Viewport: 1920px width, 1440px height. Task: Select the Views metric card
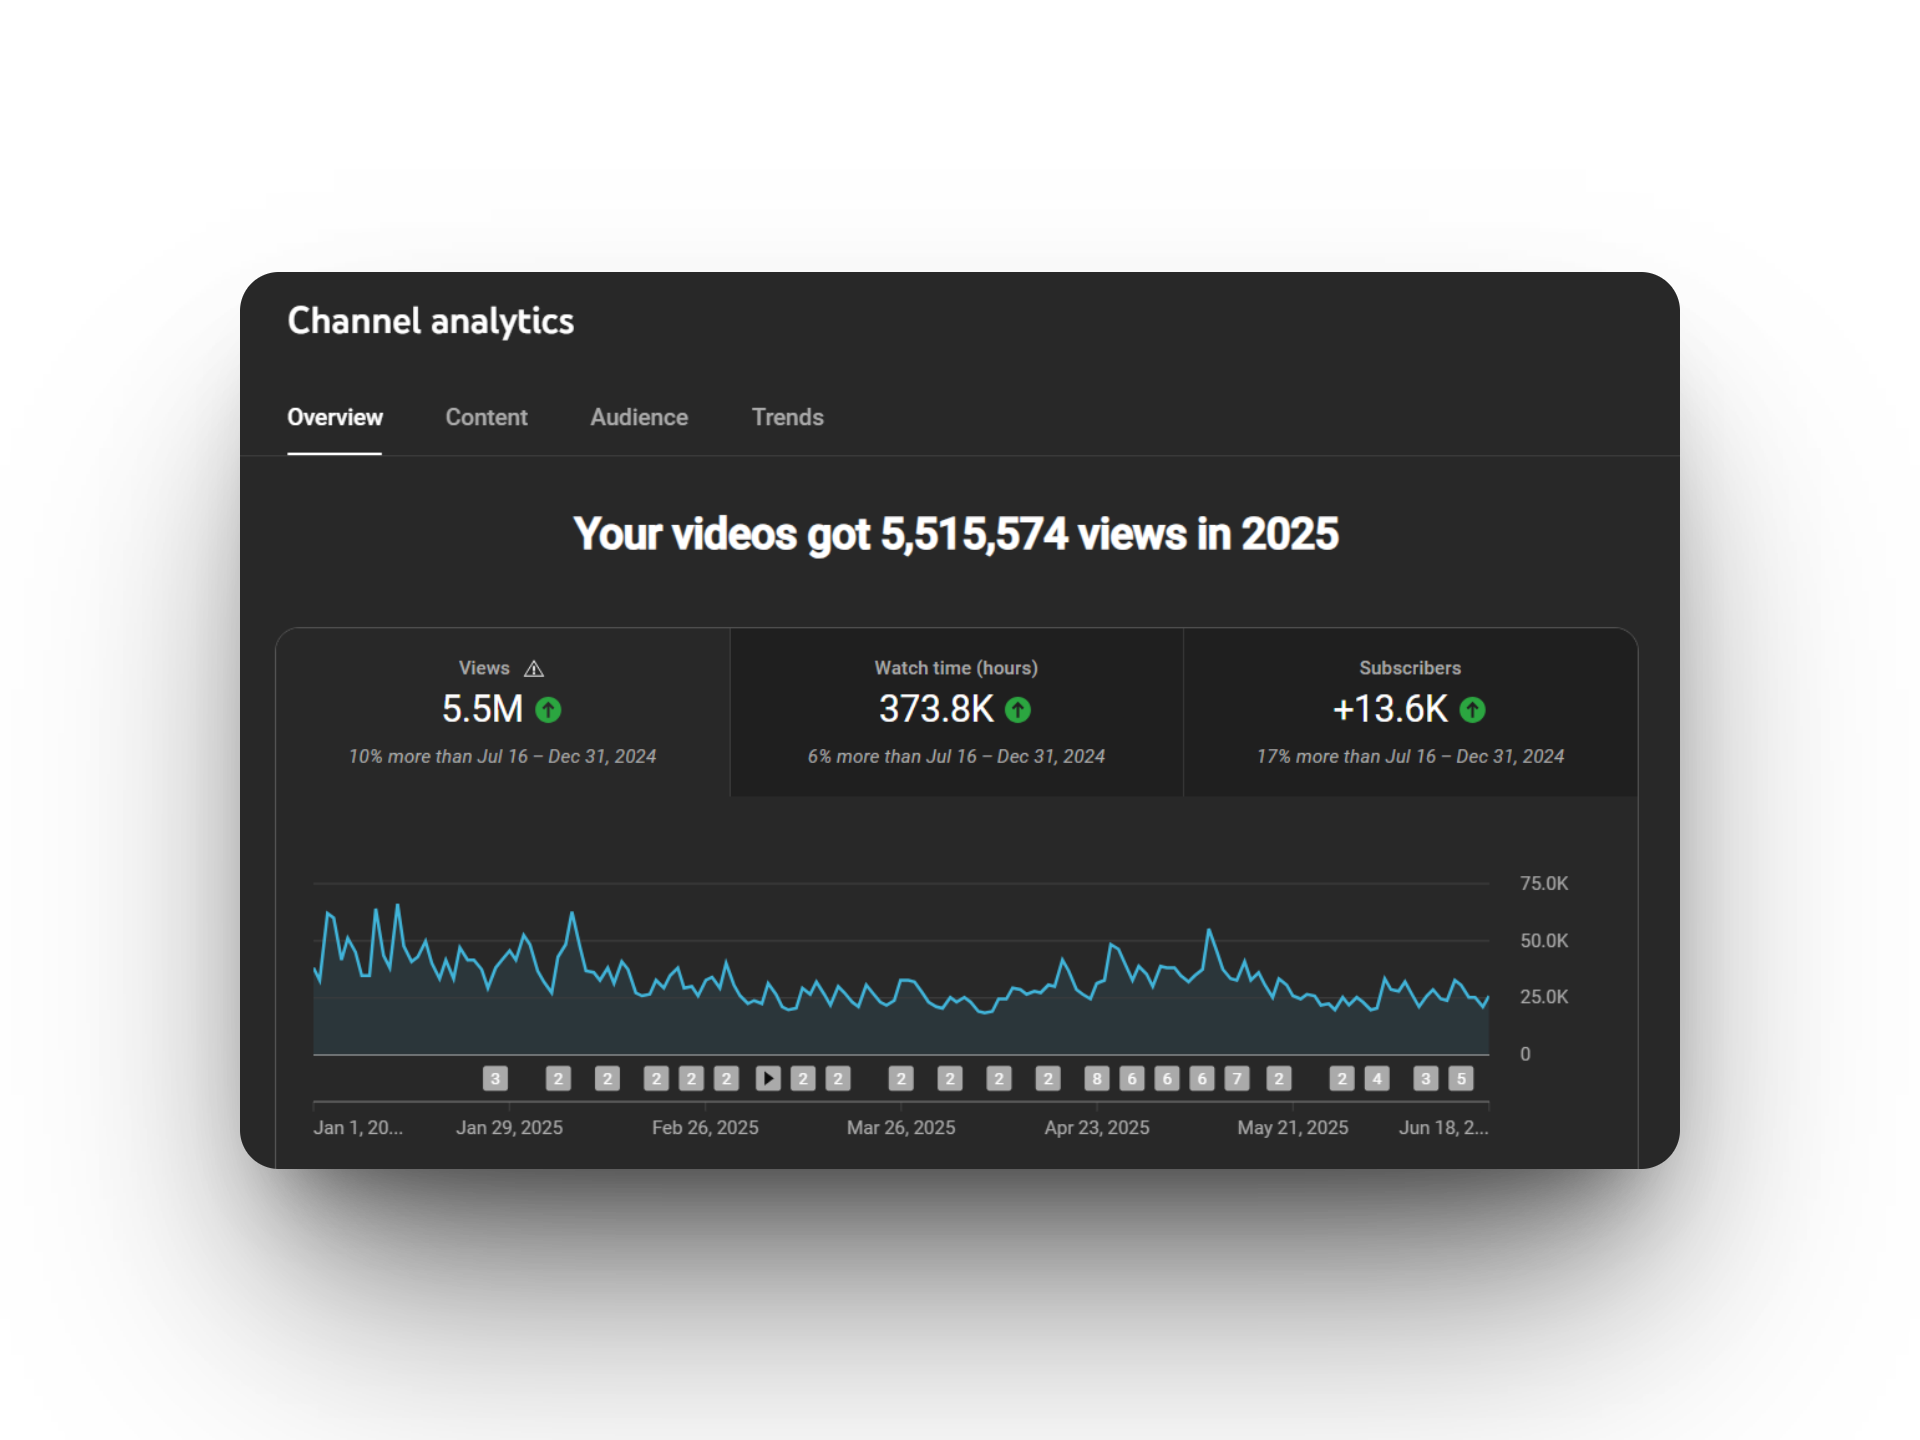pos(502,712)
